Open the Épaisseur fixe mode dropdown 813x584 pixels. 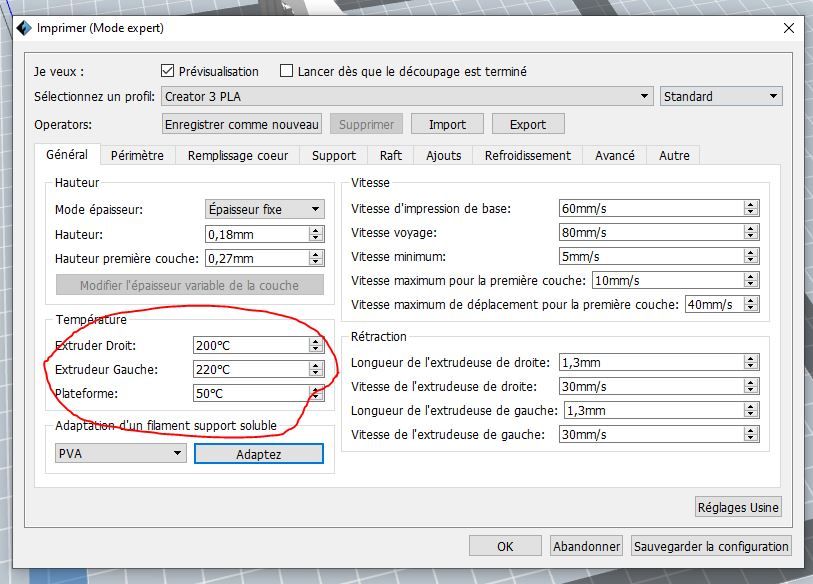(x=265, y=210)
